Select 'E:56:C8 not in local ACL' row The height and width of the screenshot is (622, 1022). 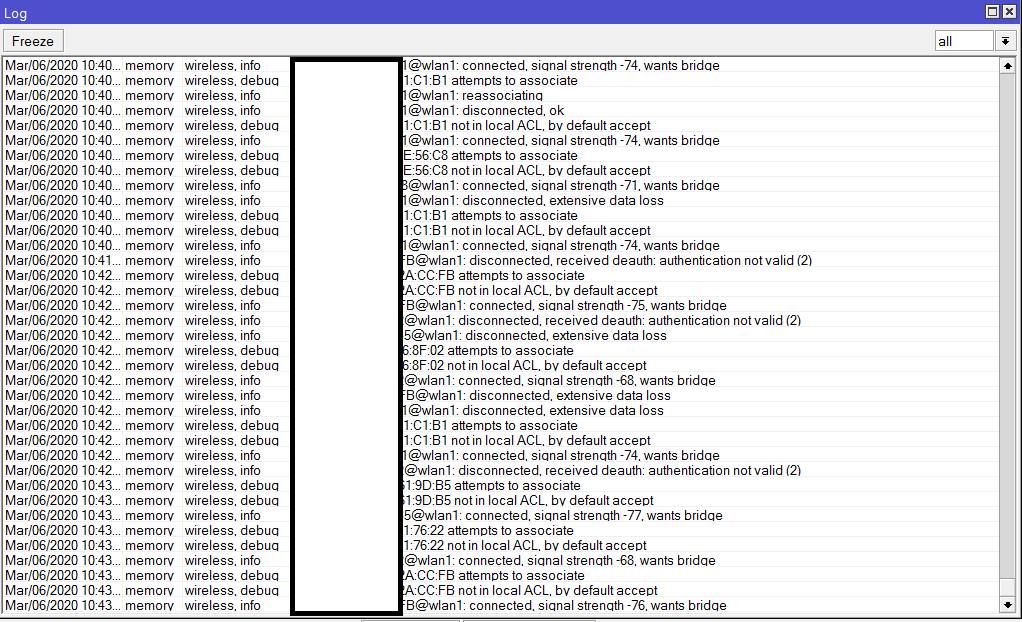(x=501, y=171)
